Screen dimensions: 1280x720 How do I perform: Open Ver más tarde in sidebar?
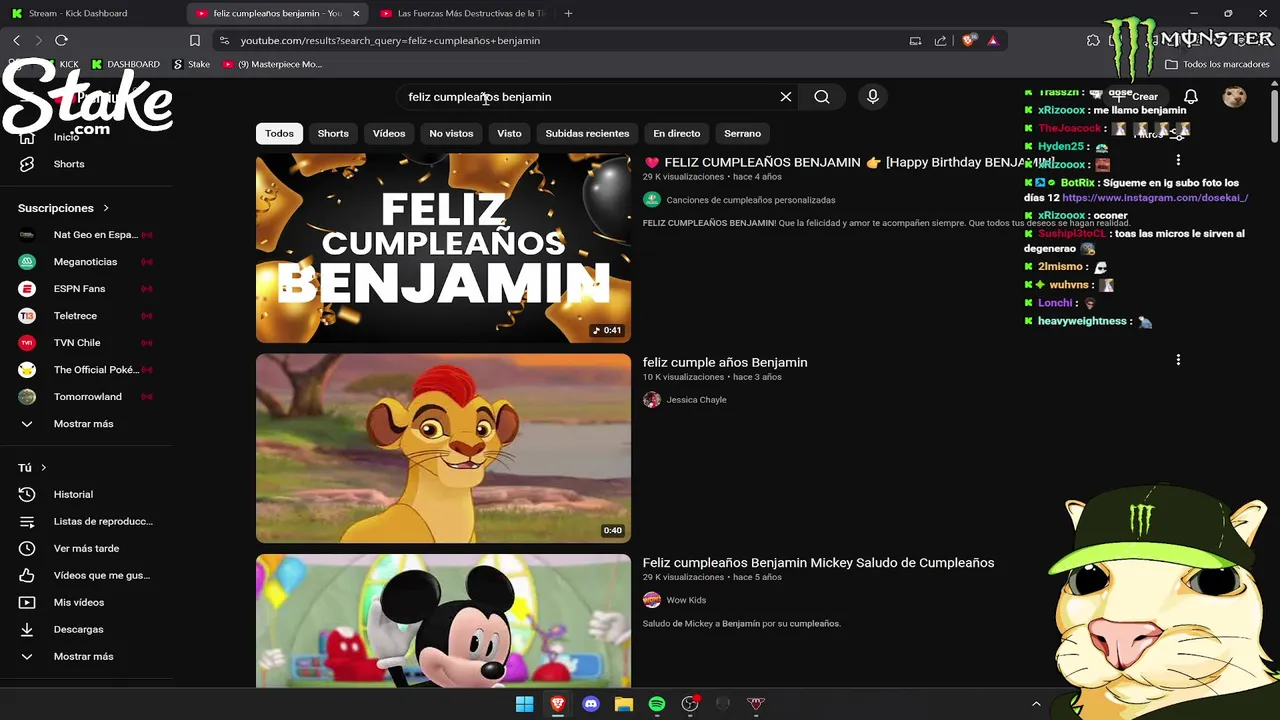[86, 548]
